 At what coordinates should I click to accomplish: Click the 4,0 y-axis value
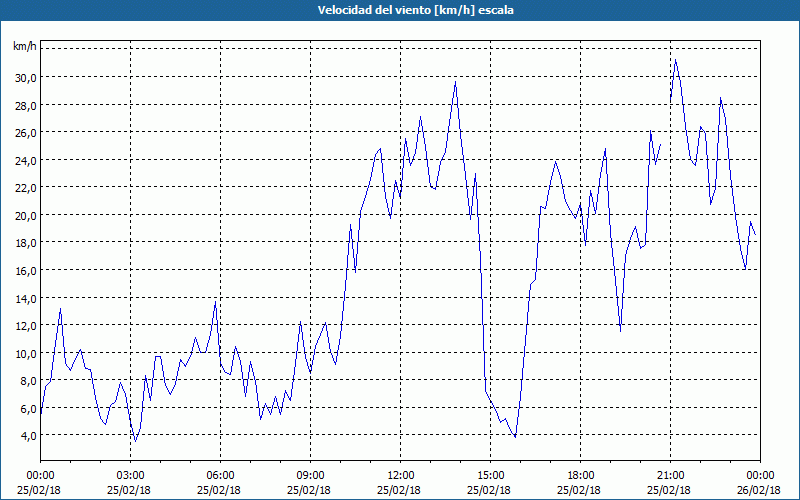coord(29,436)
